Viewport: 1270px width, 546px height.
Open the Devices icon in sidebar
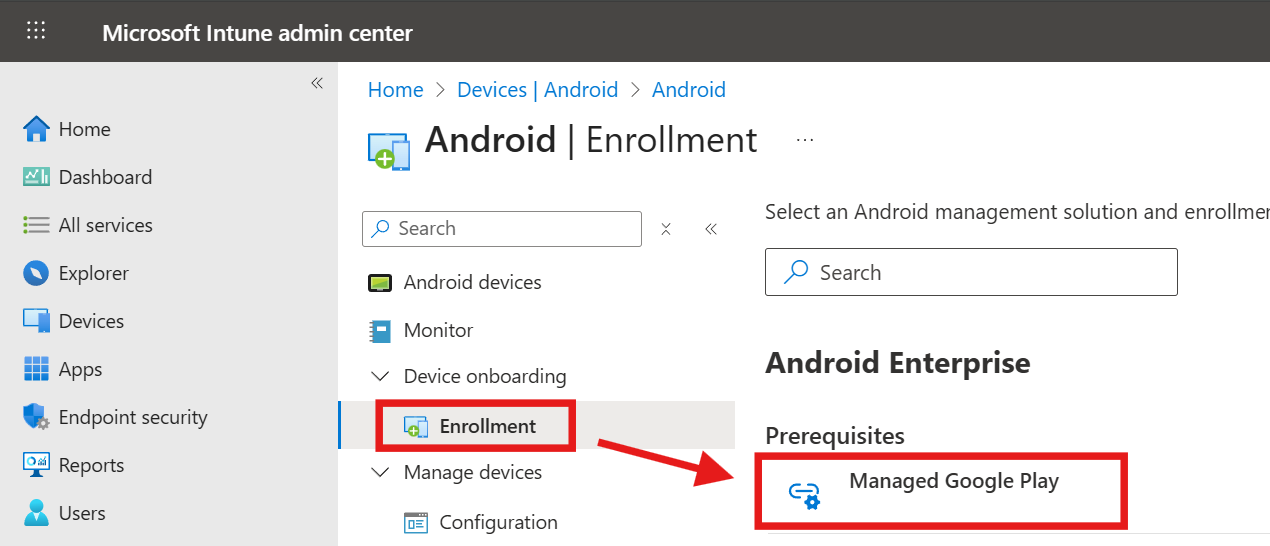[36, 321]
